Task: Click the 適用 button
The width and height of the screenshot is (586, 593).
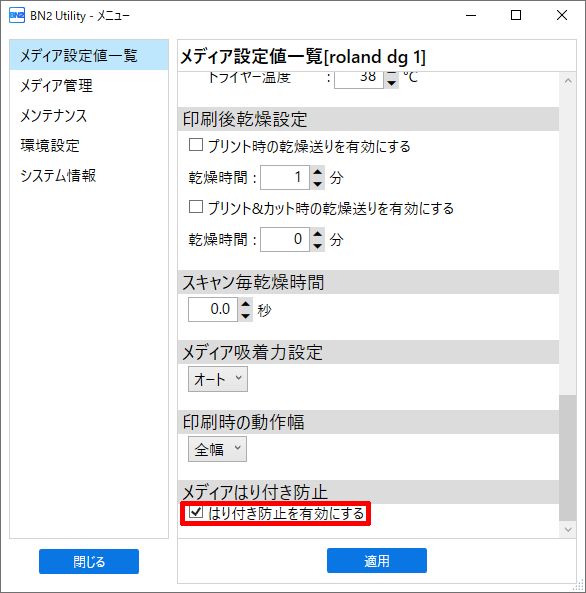Action: click(377, 560)
